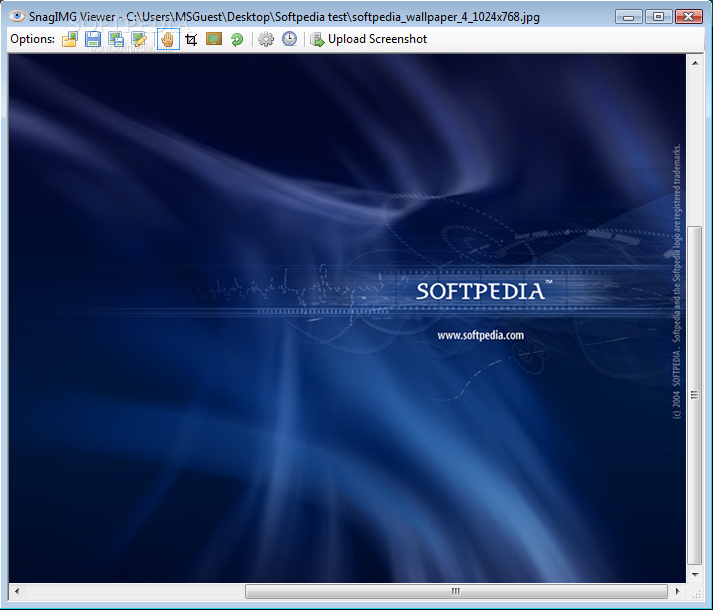Maximize the SnagIMG Viewer window
This screenshot has height=610, width=713.
(658, 17)
